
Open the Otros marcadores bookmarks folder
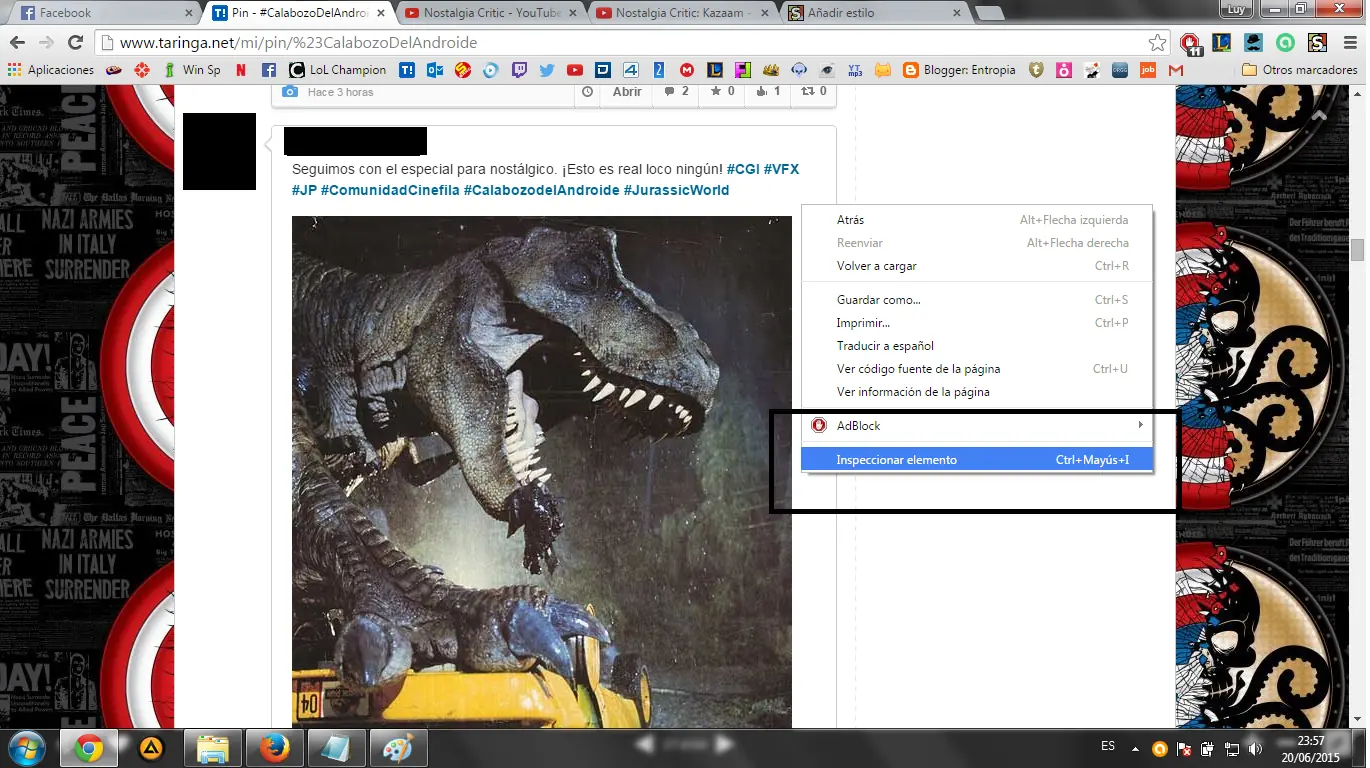[x=1299, y=70]
